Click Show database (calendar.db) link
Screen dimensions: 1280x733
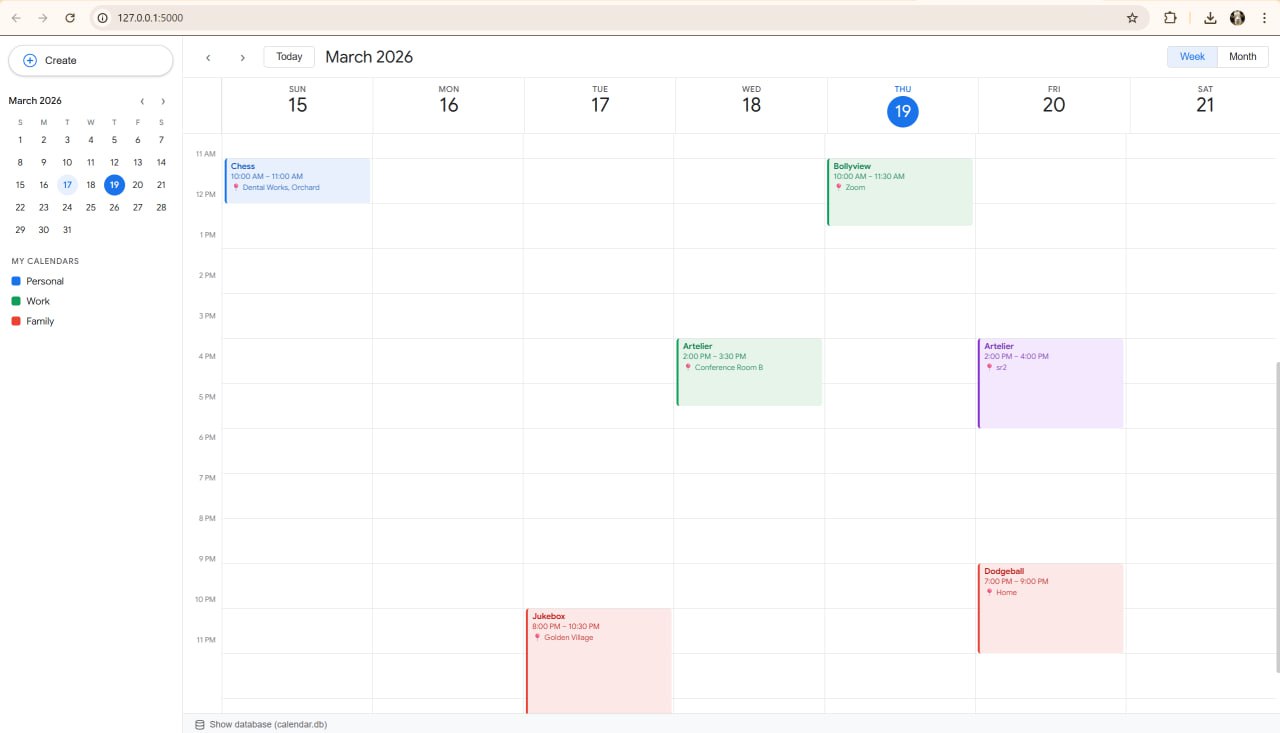pos(268,724)
